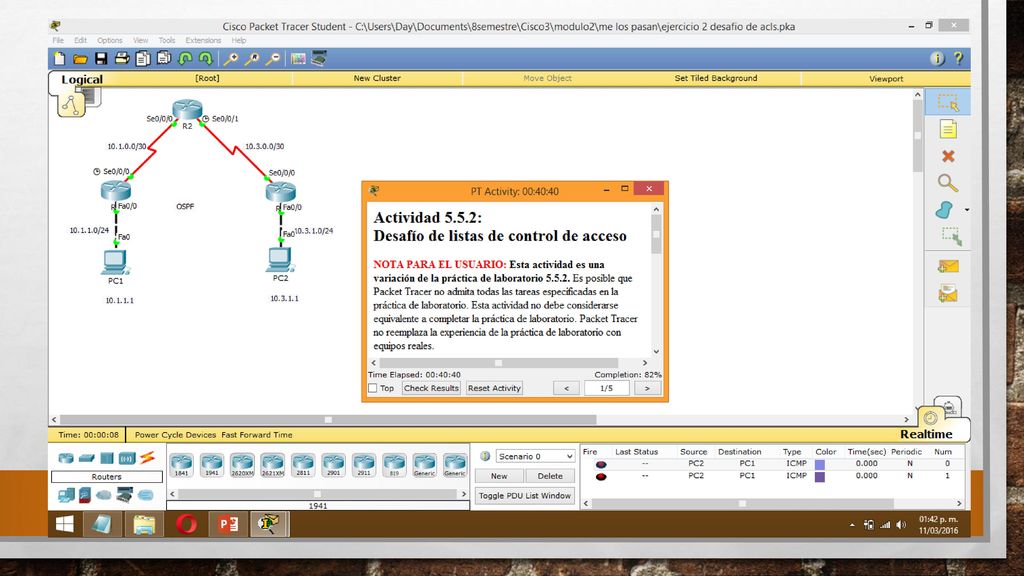The width and height of the screenshot is (1024, 576).
Task: Print the workspace with the printer icon
Action: (122, 59)
